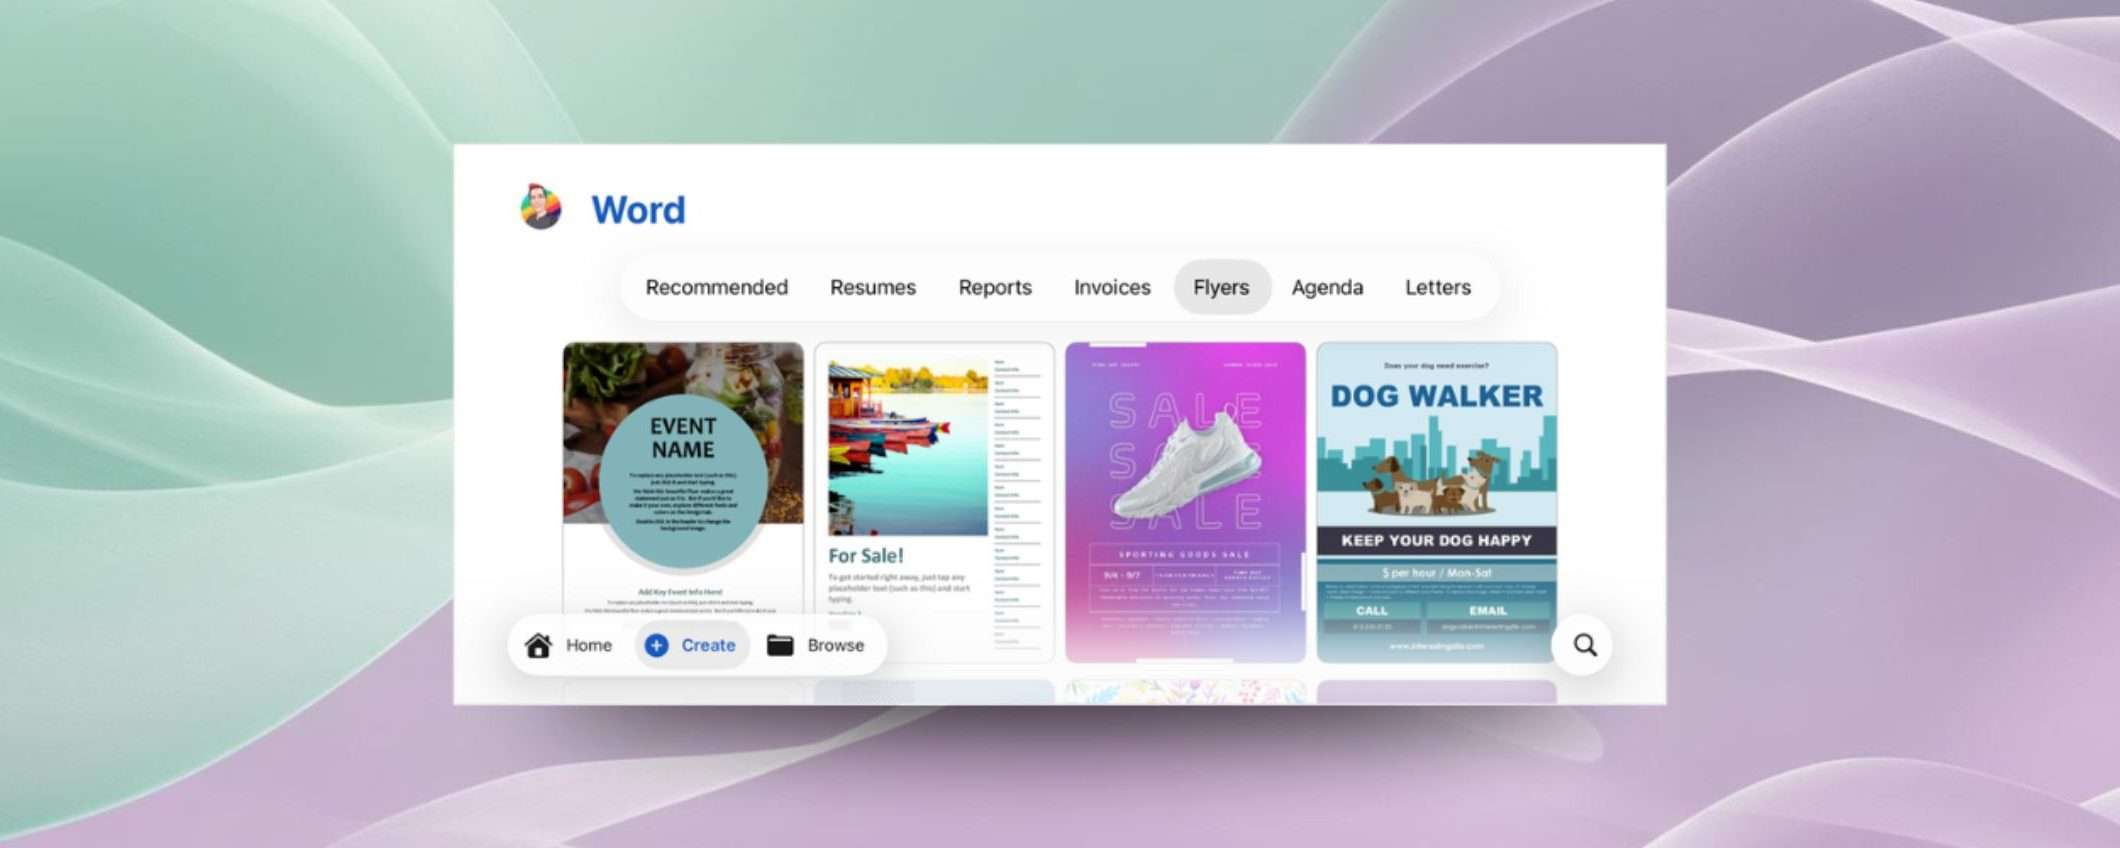Choose the Invoices tab
Viewport: 2120px width, 848px height.
(1111, 288)
